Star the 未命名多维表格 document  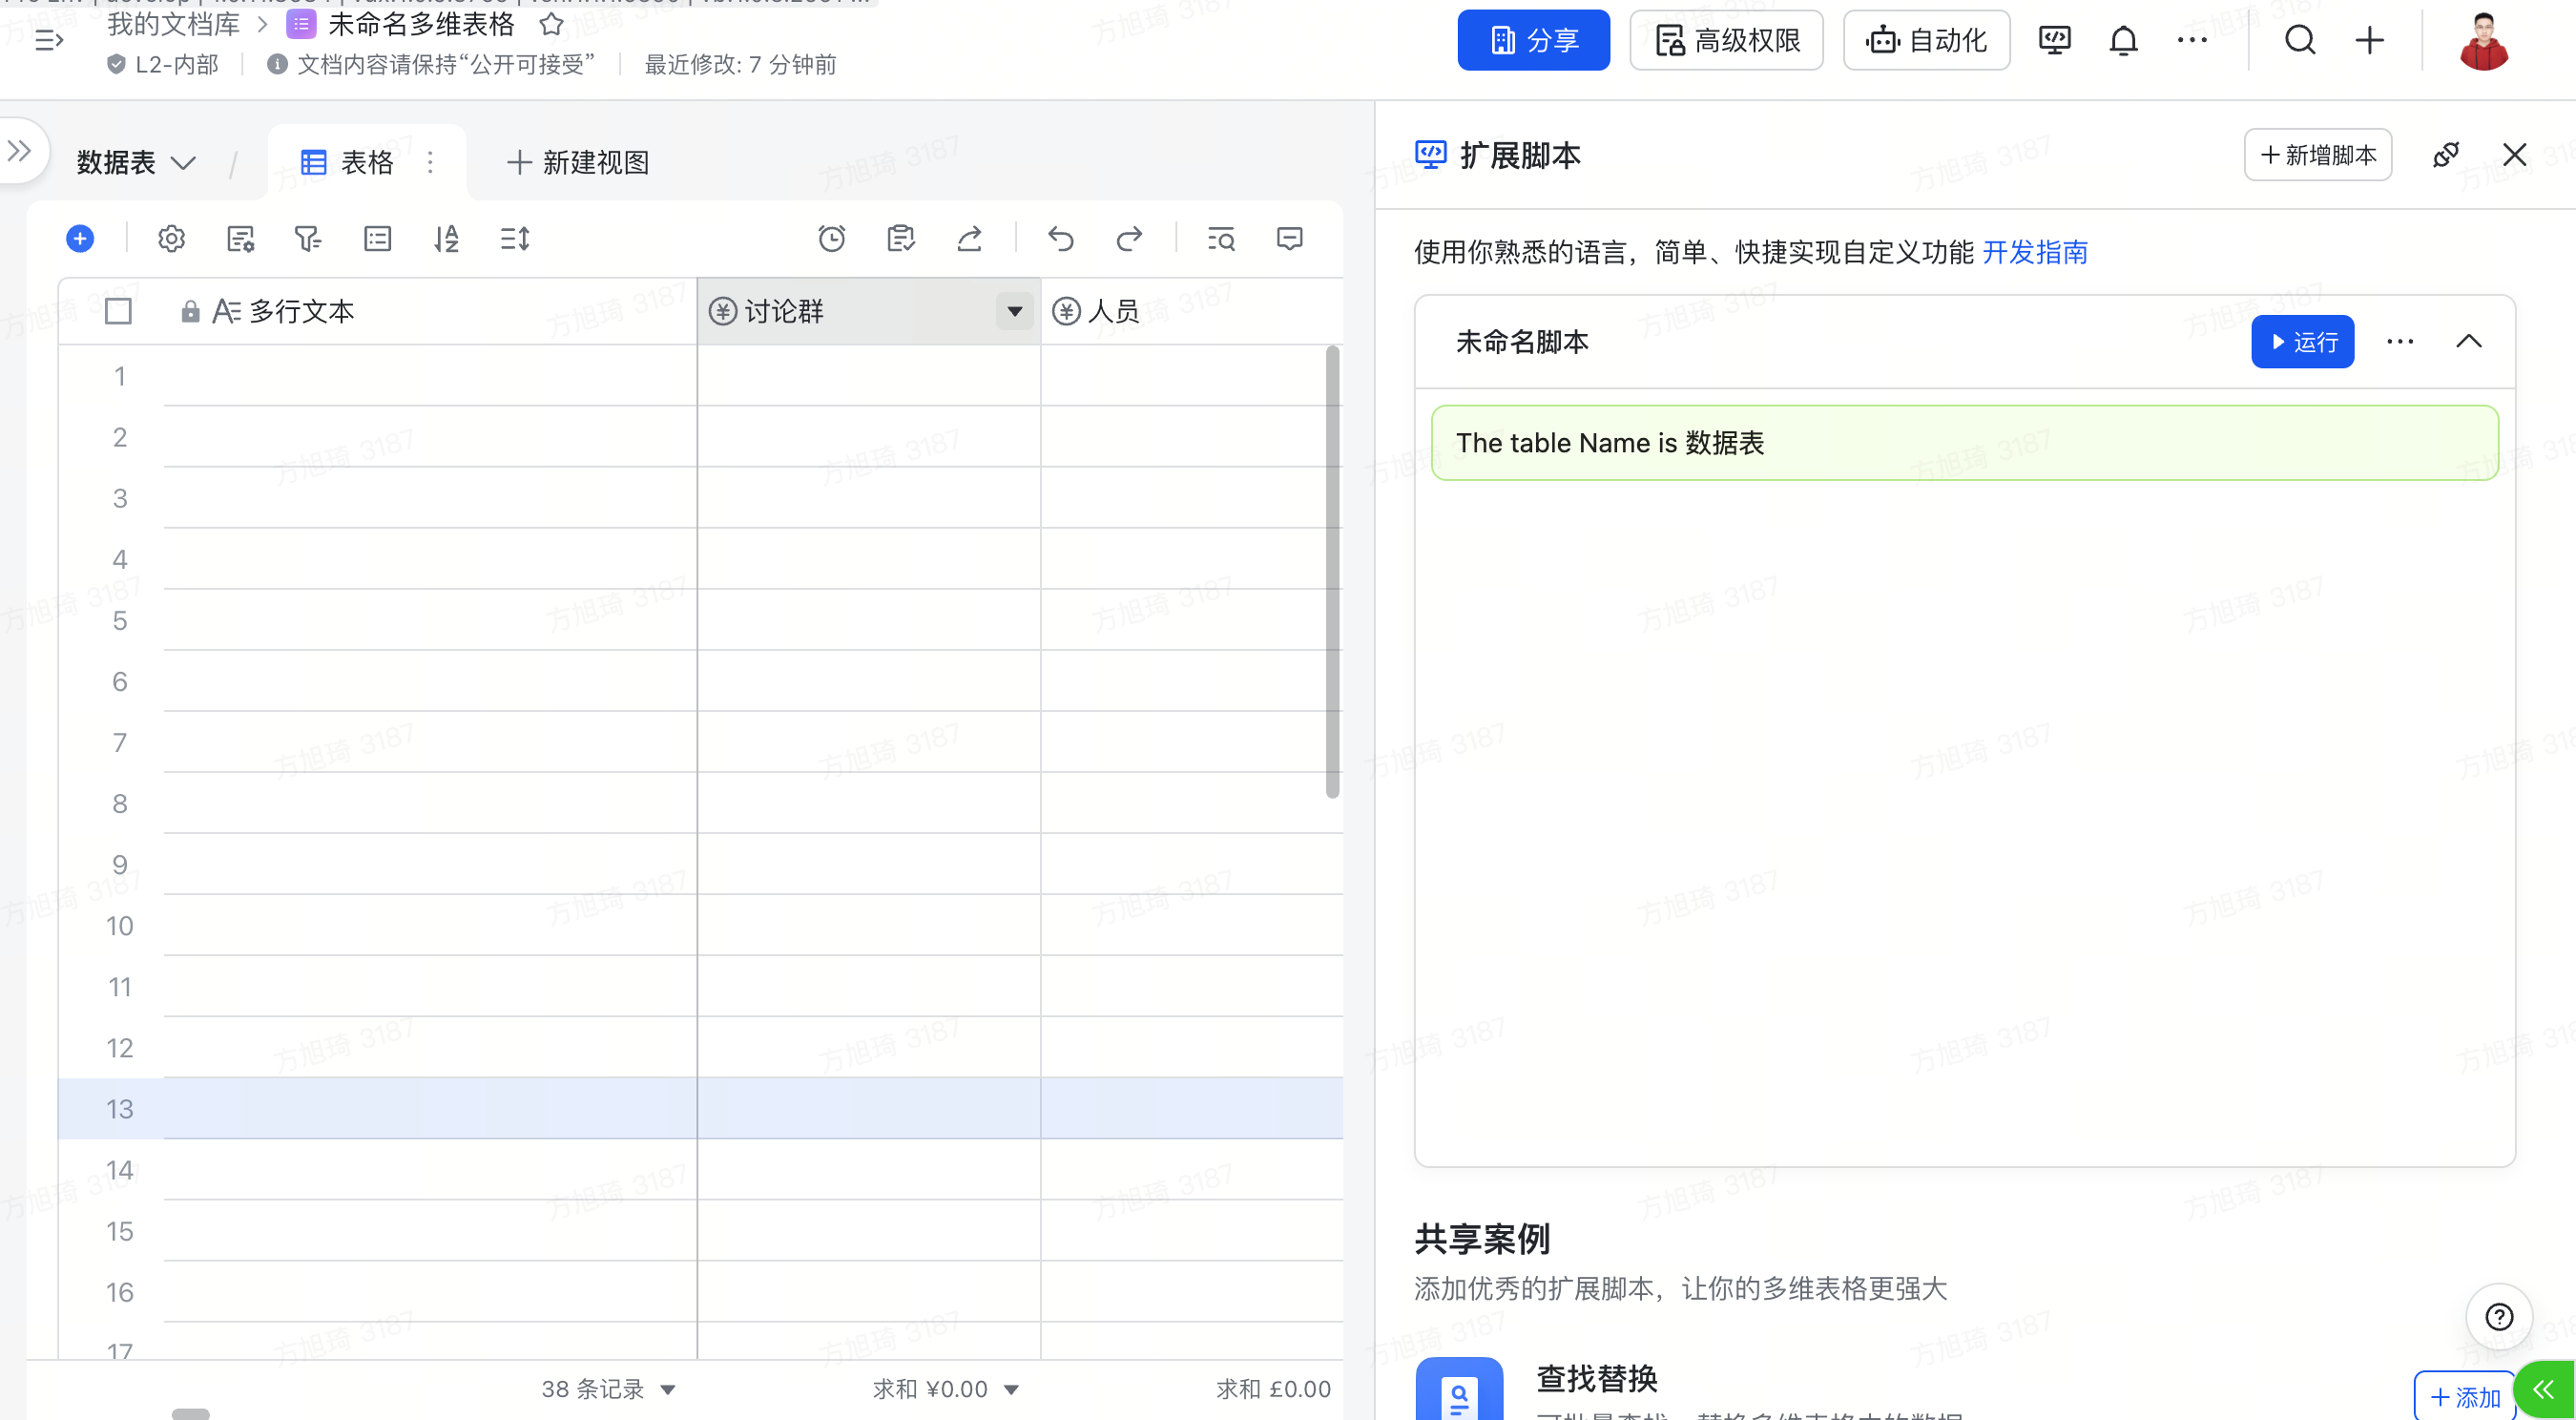[551, 23]
